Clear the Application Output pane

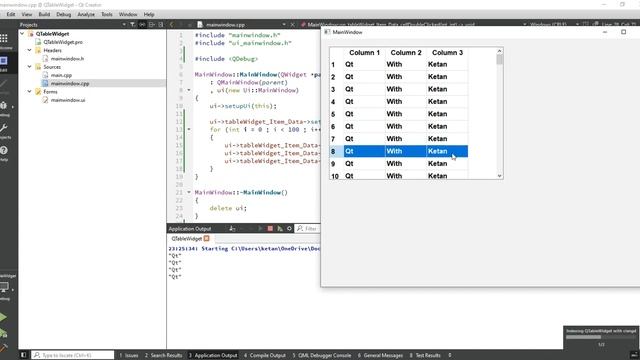(232, 229)
